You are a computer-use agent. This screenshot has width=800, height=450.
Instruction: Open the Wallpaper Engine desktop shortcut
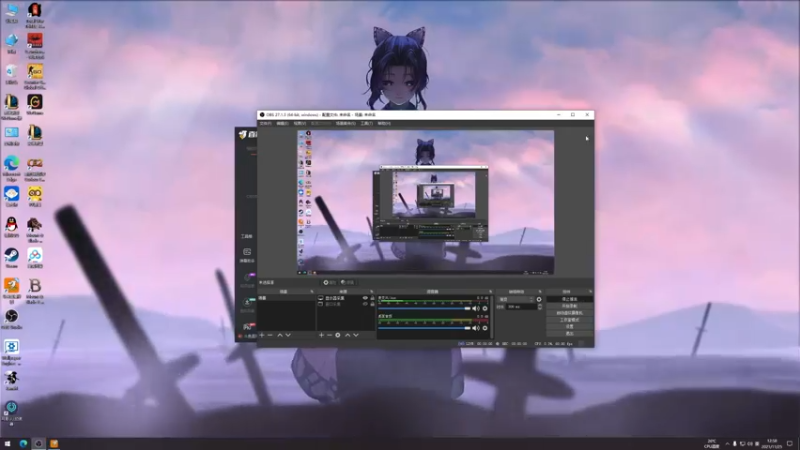pyautogui.click(x=11, y=353)
